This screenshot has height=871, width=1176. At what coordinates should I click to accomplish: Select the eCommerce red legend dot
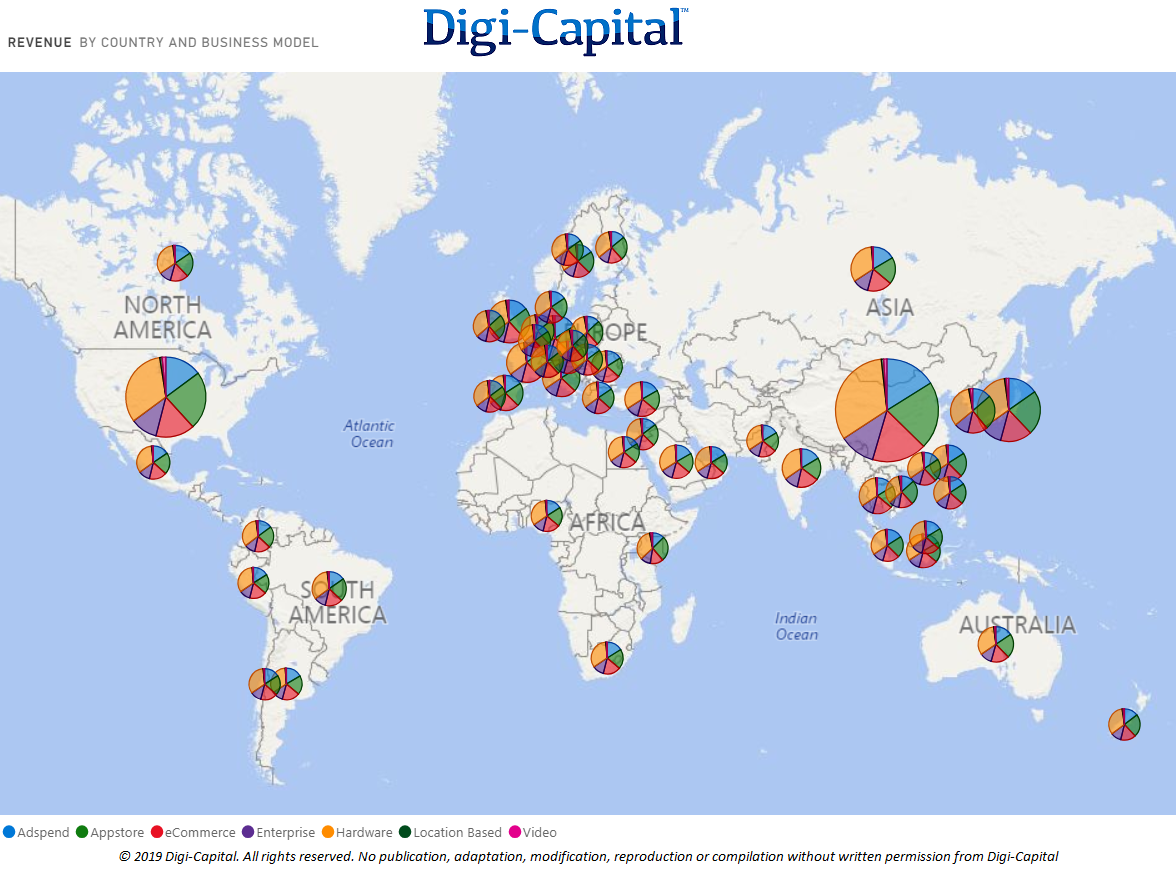point(157,832)
